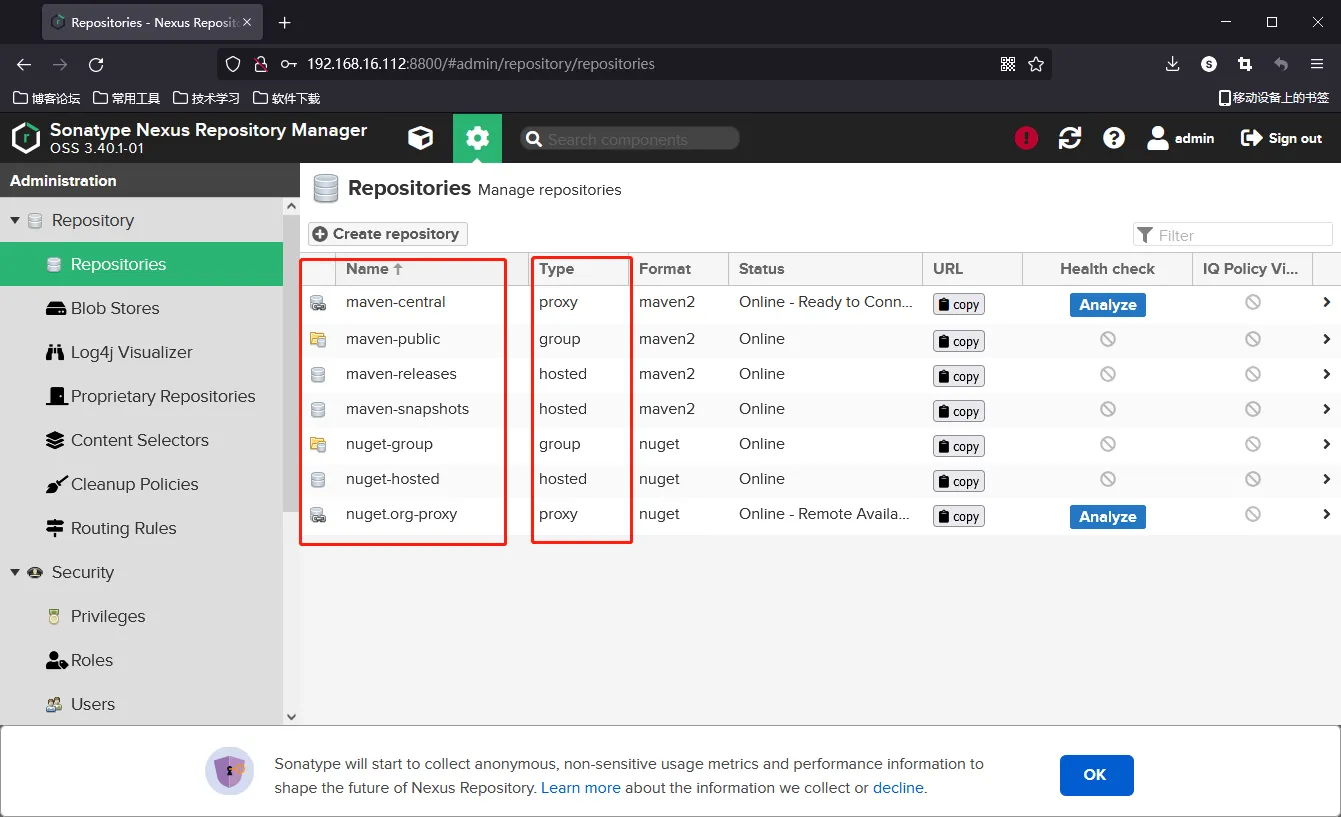Open Users under Security
The height and width of the screenshot is (817, 1341).
tap(142, 704)
